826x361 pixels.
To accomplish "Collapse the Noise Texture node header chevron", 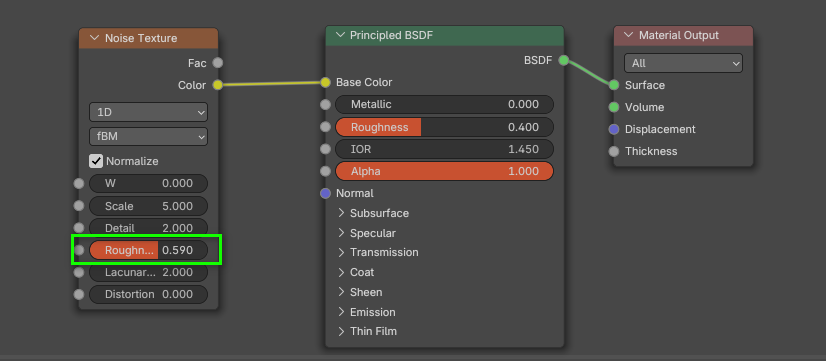I will point(95,38).
